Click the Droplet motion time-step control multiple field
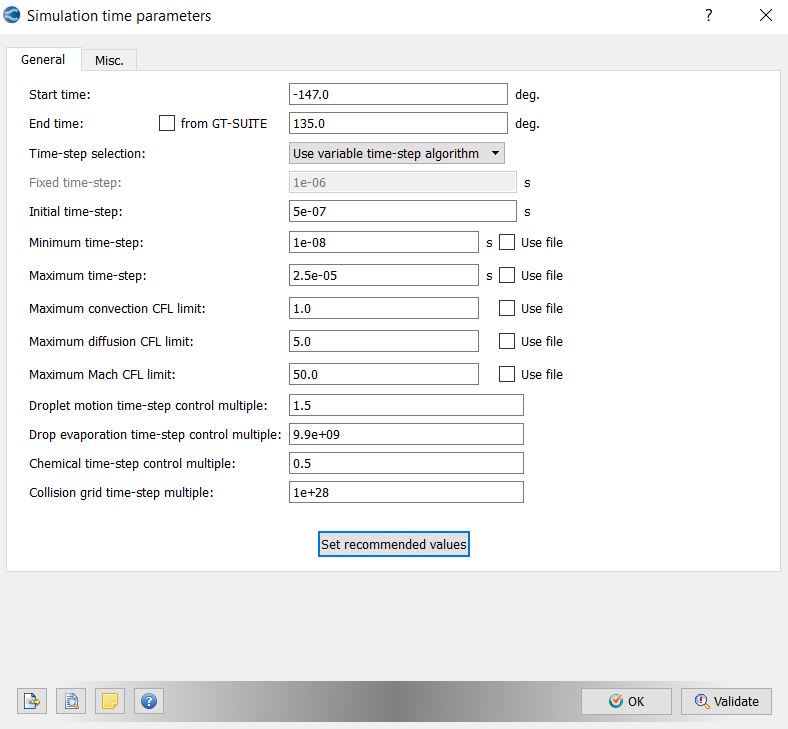This screenshot has height=729, width=788. (x=406, y=405)
